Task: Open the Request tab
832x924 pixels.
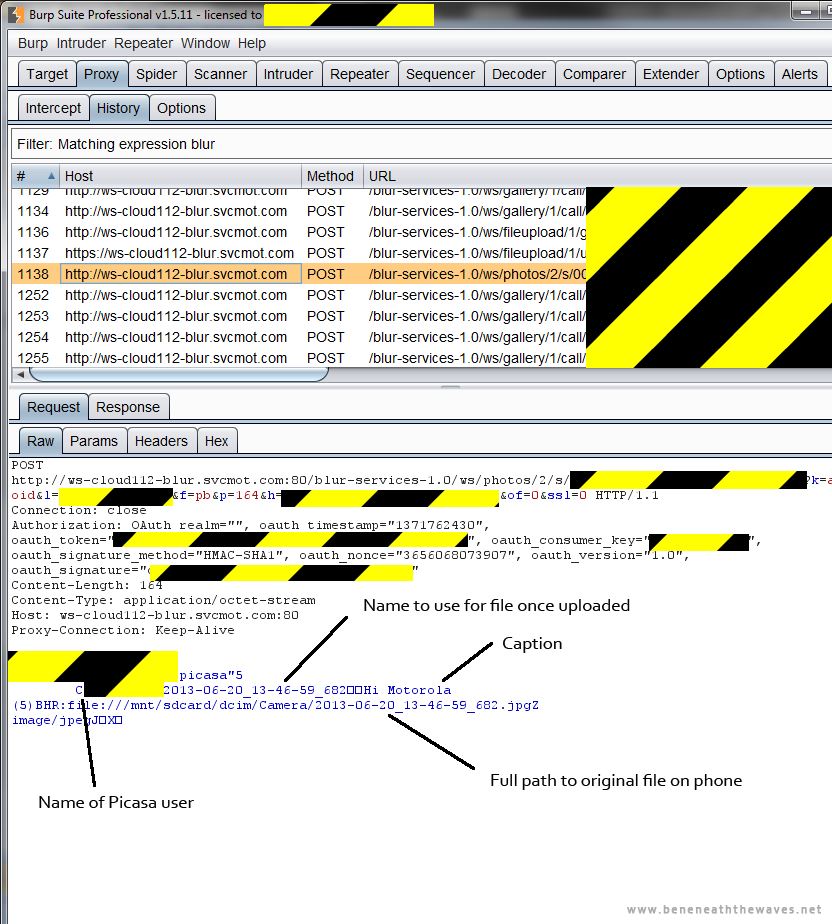Action: point(54,407)
